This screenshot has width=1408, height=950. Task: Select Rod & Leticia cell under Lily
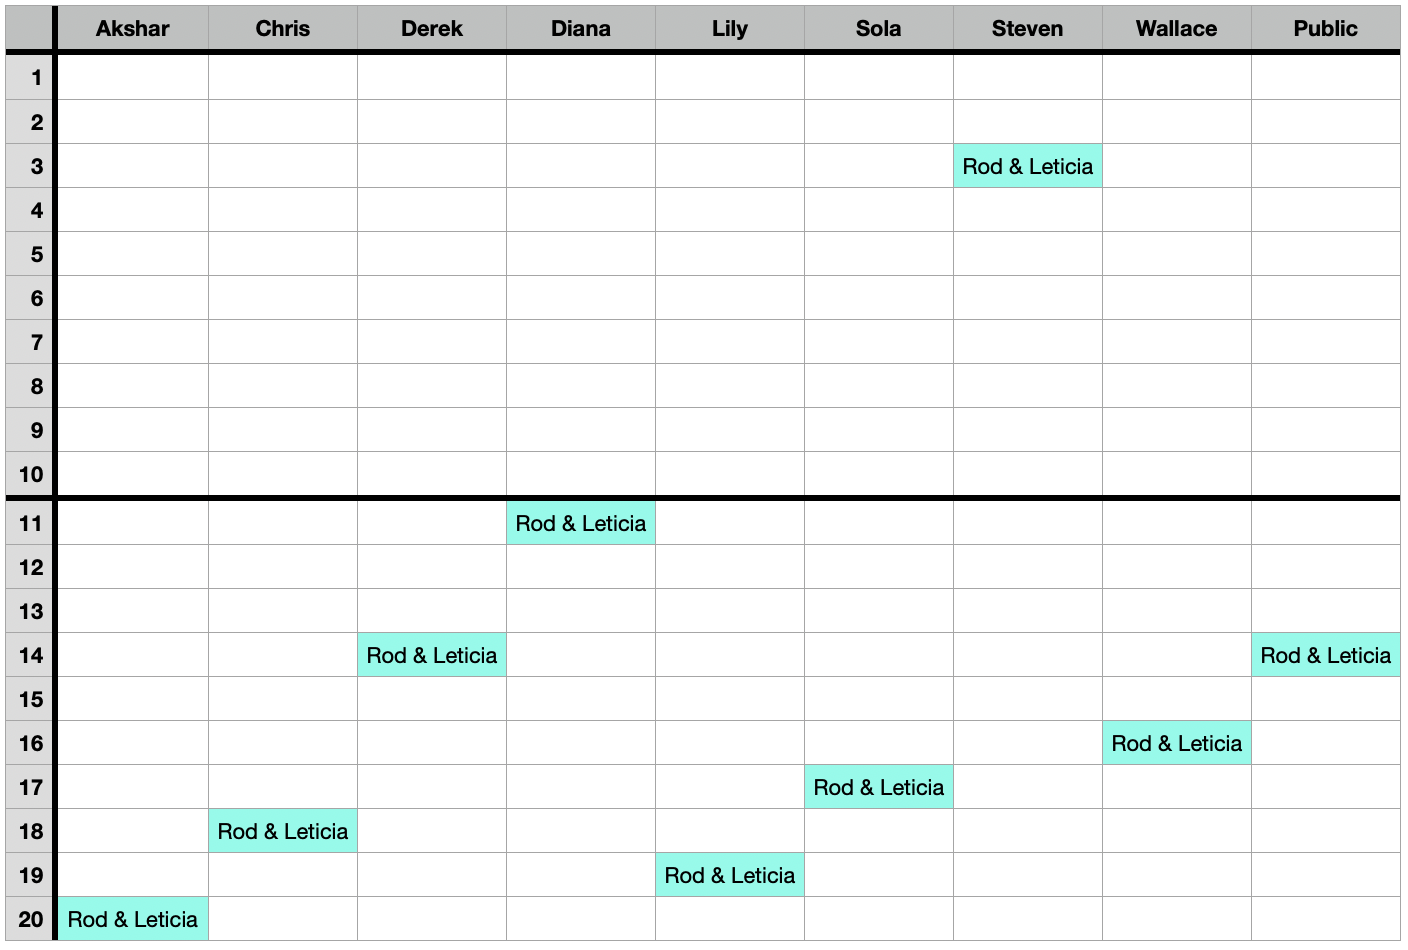730,875
